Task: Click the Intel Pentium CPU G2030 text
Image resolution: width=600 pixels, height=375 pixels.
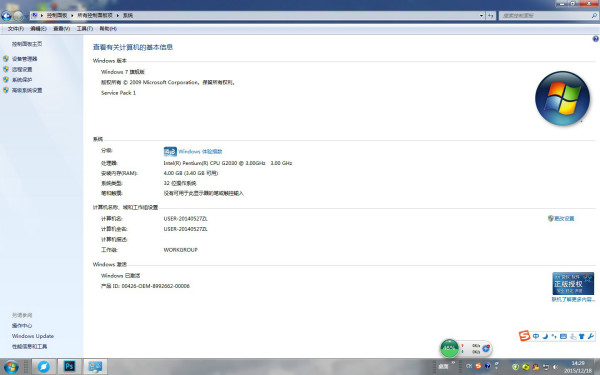Action: tap(228, 163)
